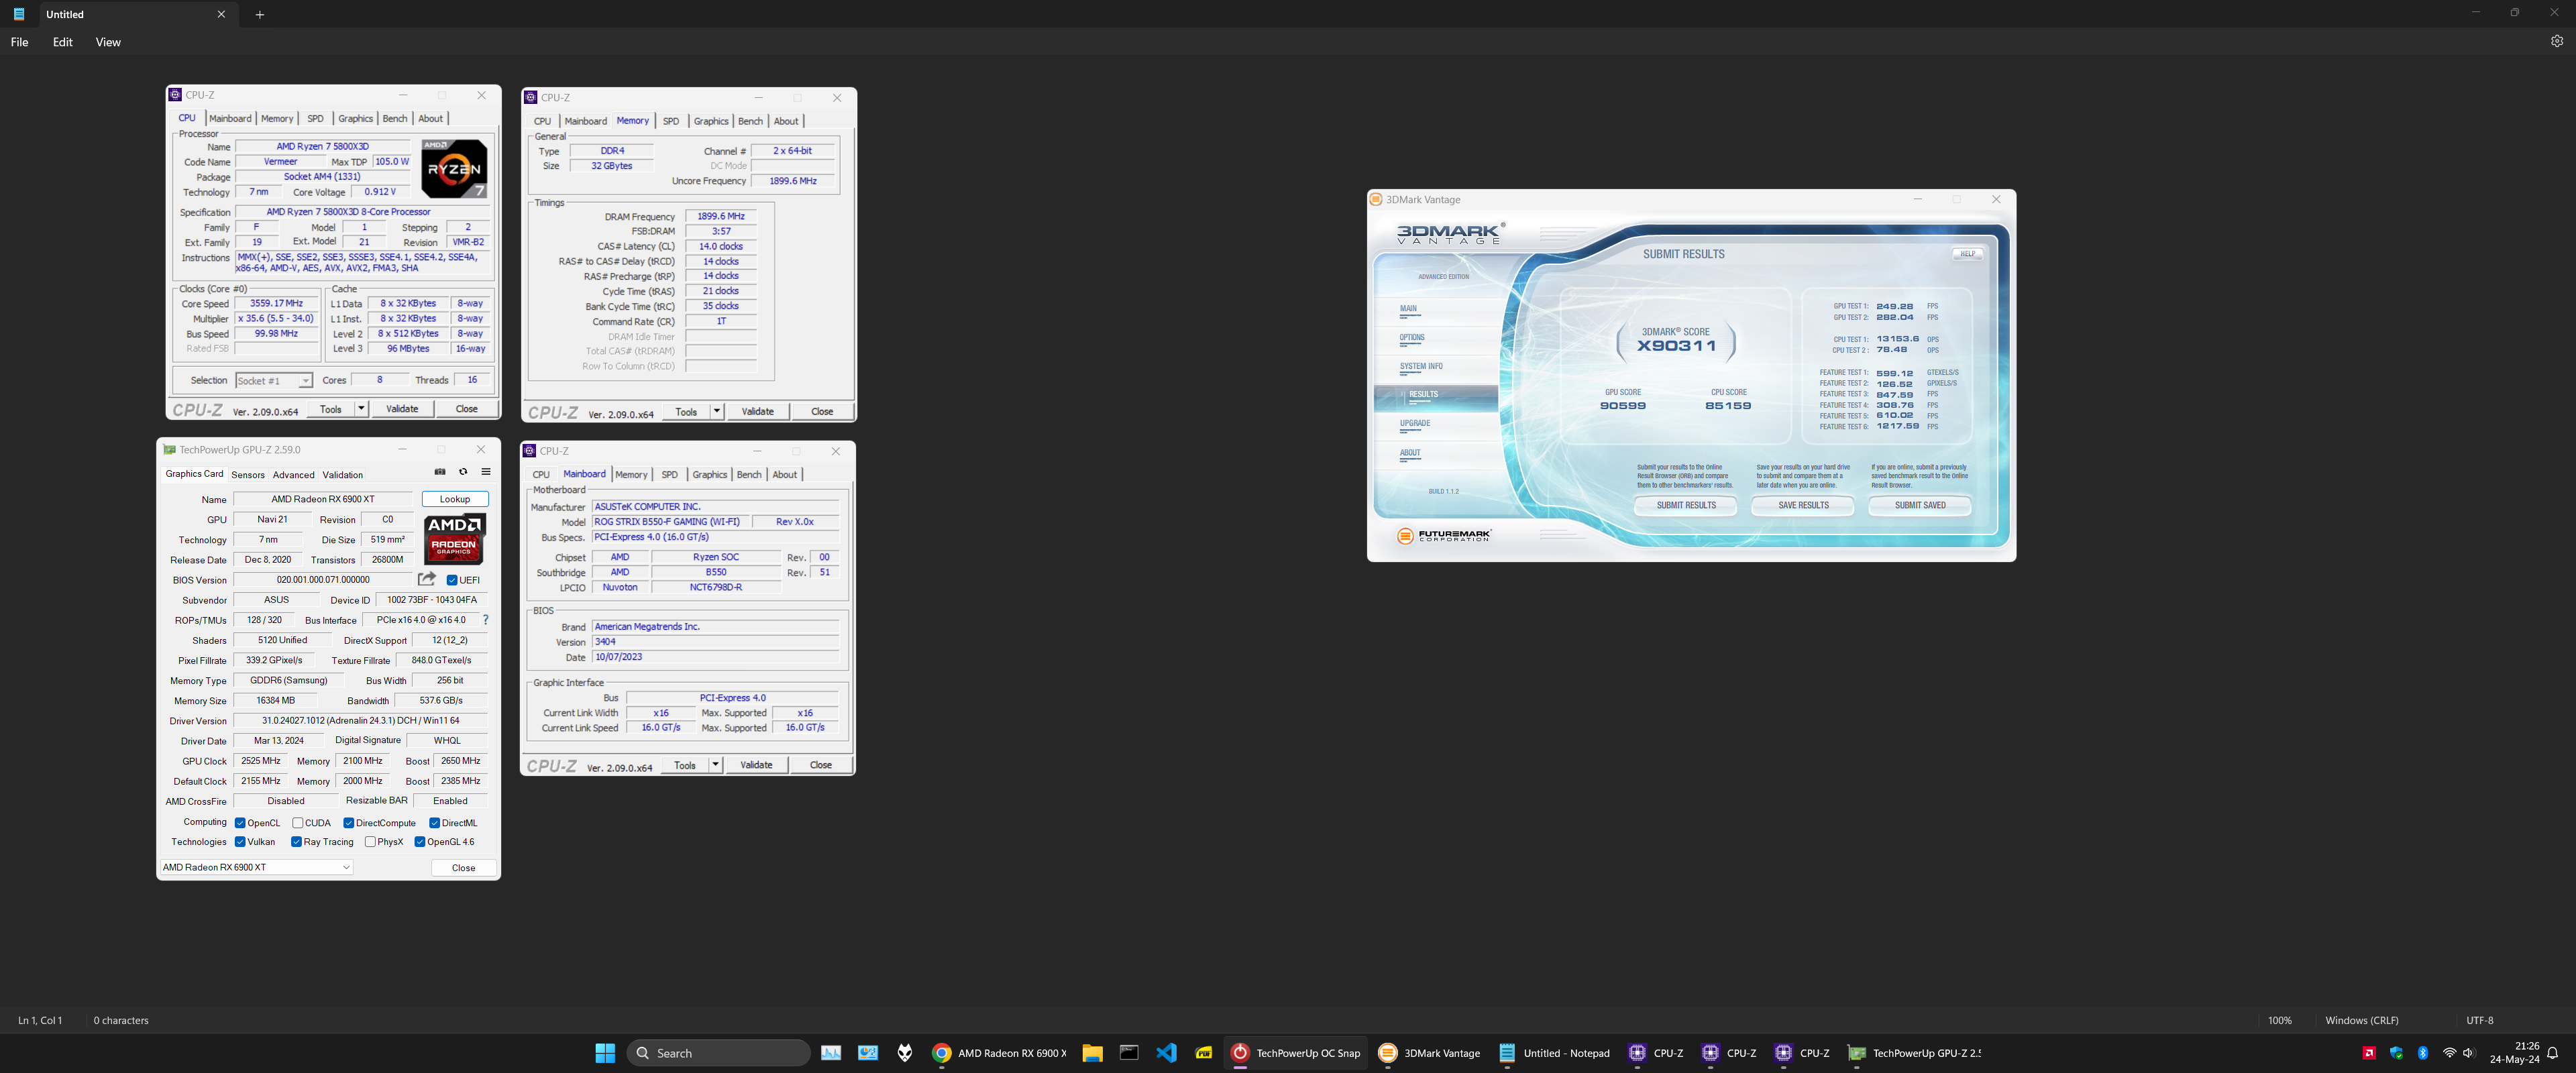Expand Tools arrow in CPU-Z Mainboard-tab window
The width and height of the screenshot is (2576, 1073).
point(715,765)
